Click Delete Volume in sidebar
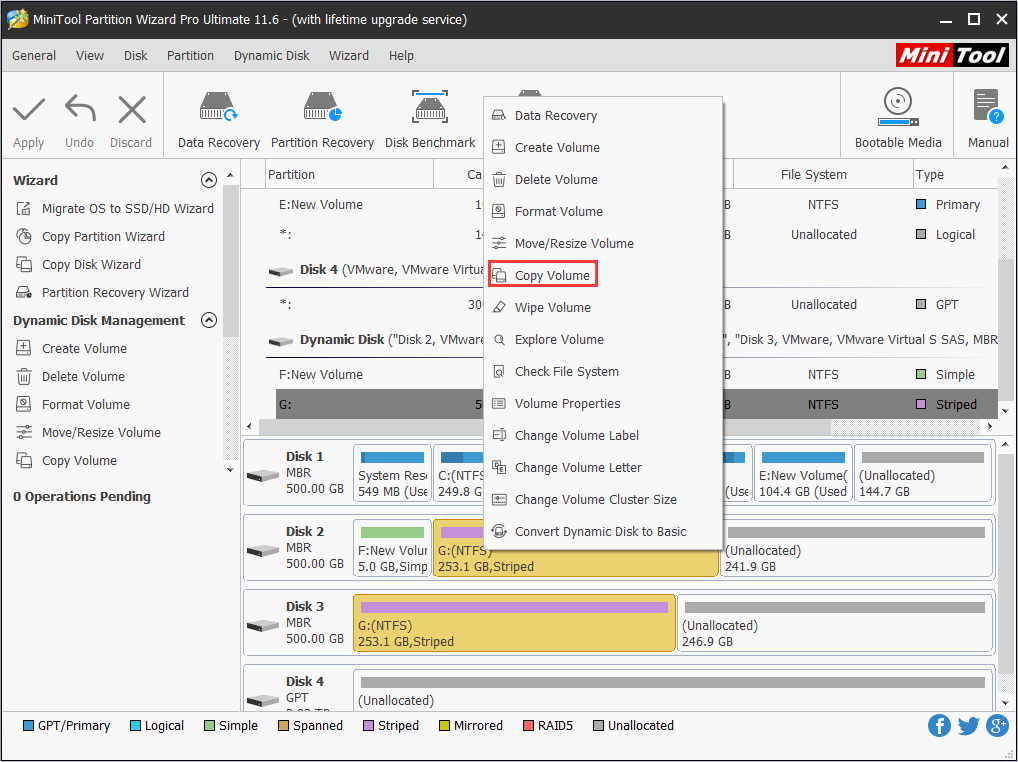The height and width of the screenshot is (762, 1018). click(x=70, y=376)
